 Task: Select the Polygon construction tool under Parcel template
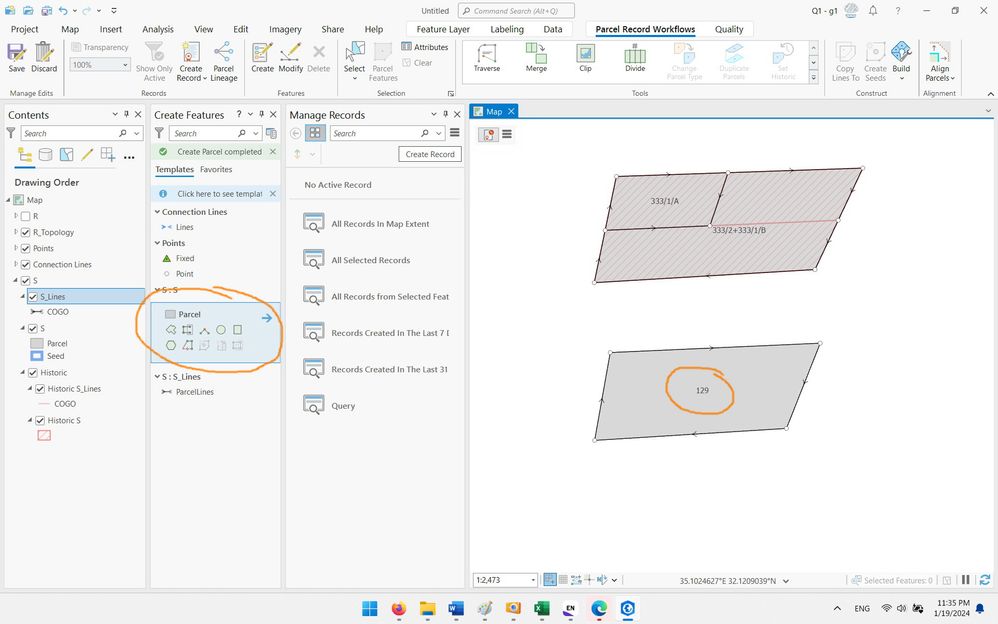coord(171,330)
